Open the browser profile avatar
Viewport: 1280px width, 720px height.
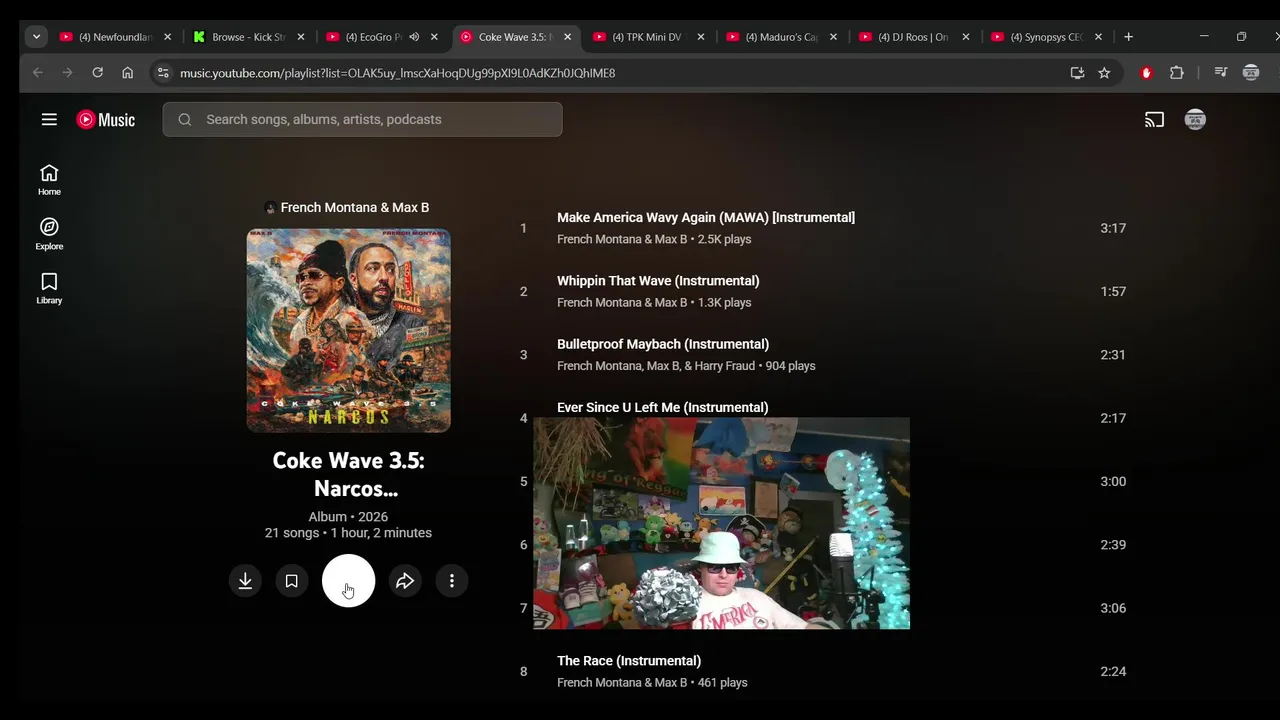(x=1251, y=73)
